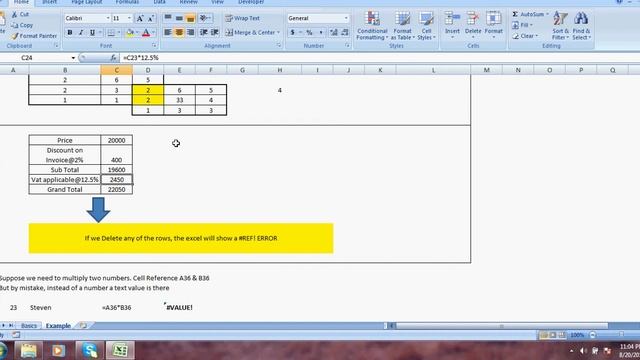
Task: Open the font size dropdown
Action: click(x=129, y=18)
